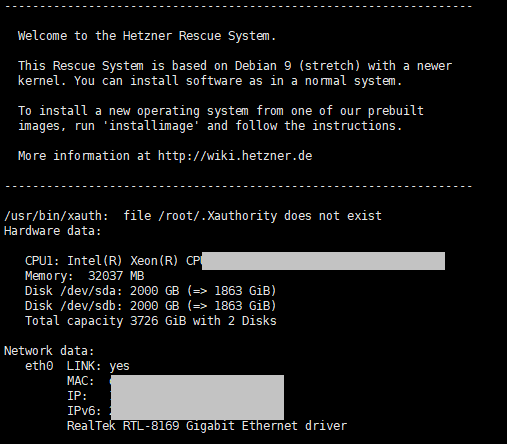The image size is (507, 444).
Task: Click the redacted CPU model box
Action: pyautogui.click(x=323, y=261)
